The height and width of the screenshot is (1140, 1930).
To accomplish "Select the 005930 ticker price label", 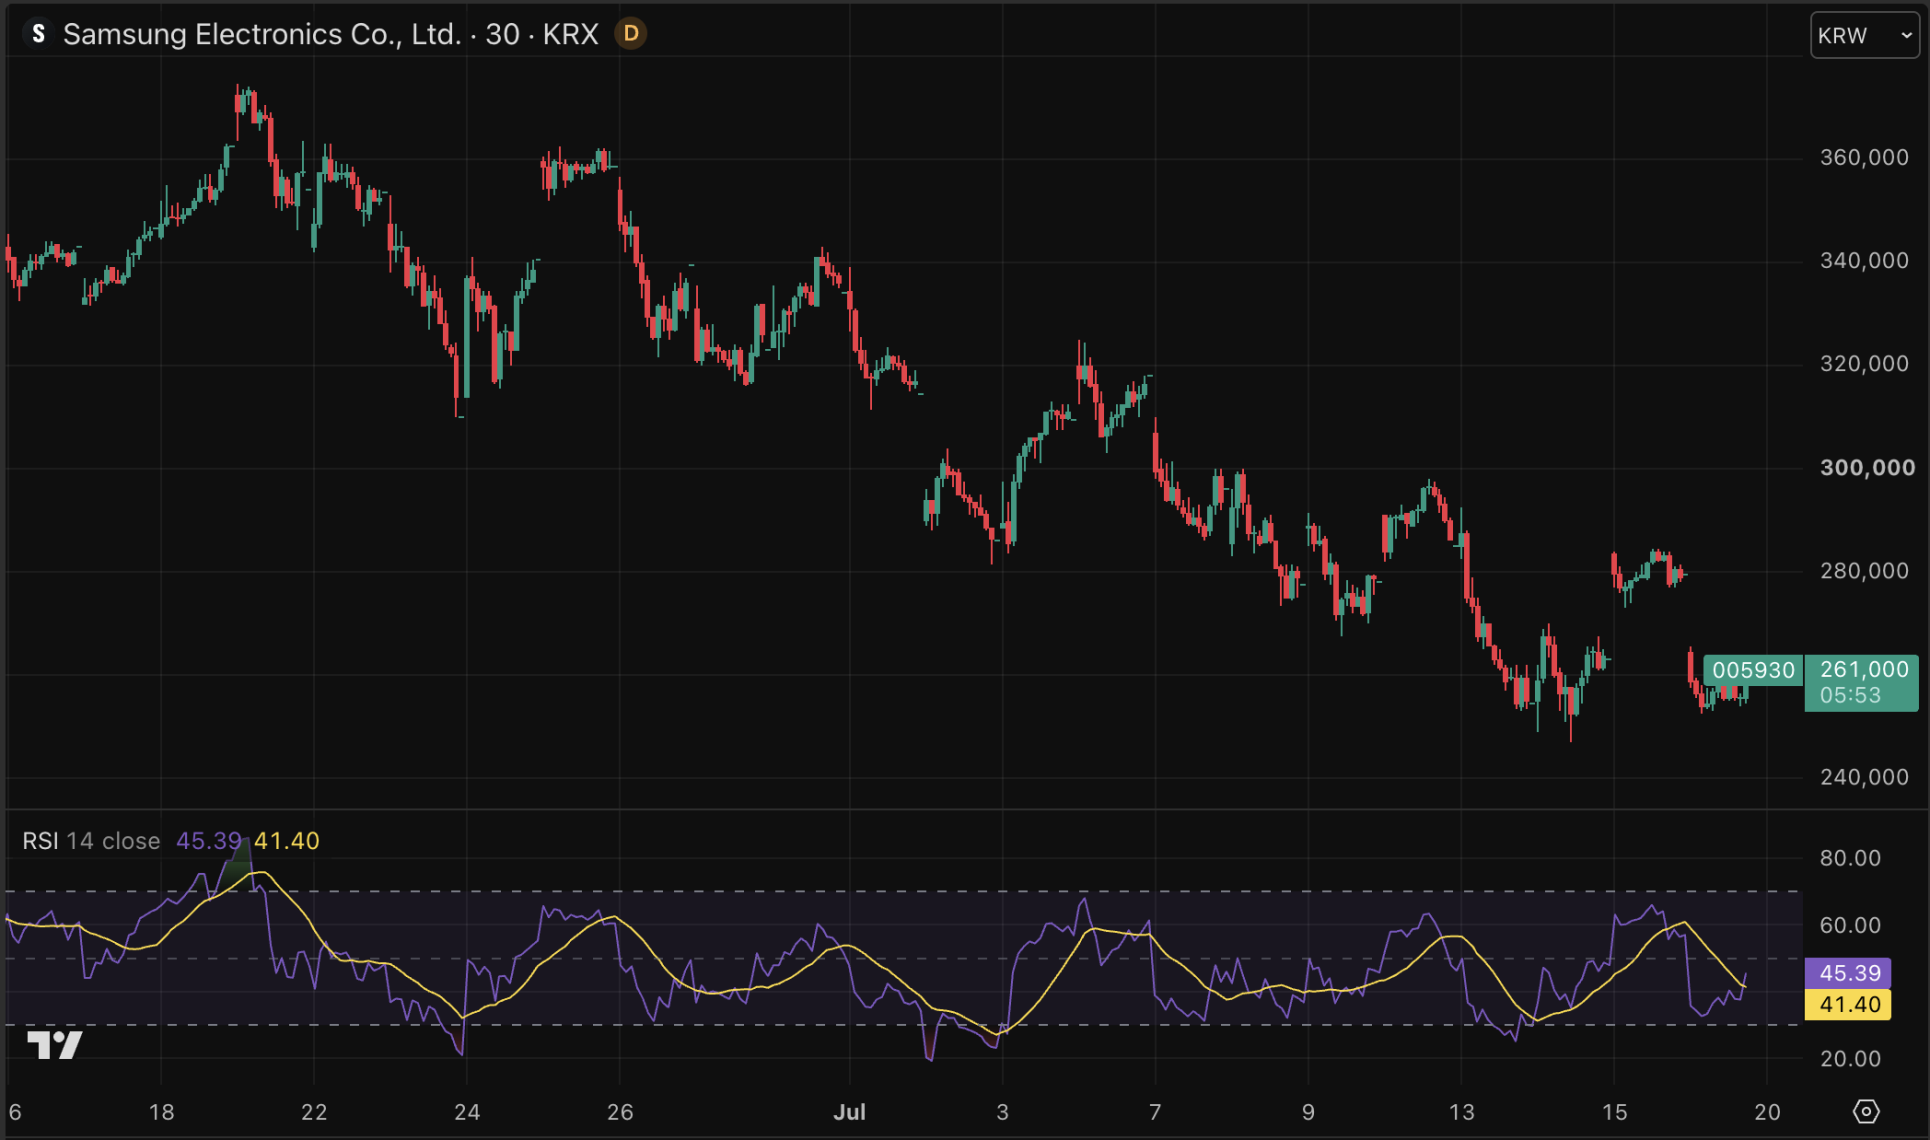I will pyautogui.click(x=1753, y=670).
